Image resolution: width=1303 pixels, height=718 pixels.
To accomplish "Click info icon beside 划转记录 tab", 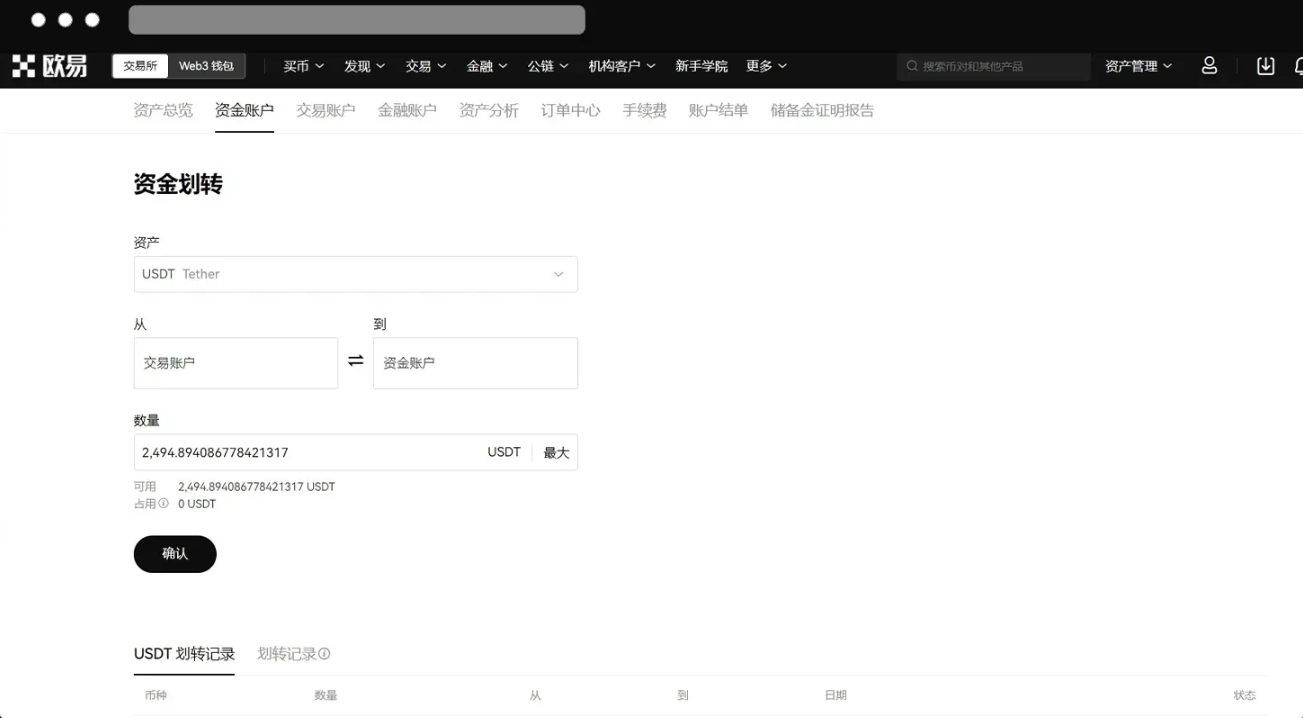I will tap(324, 654).
